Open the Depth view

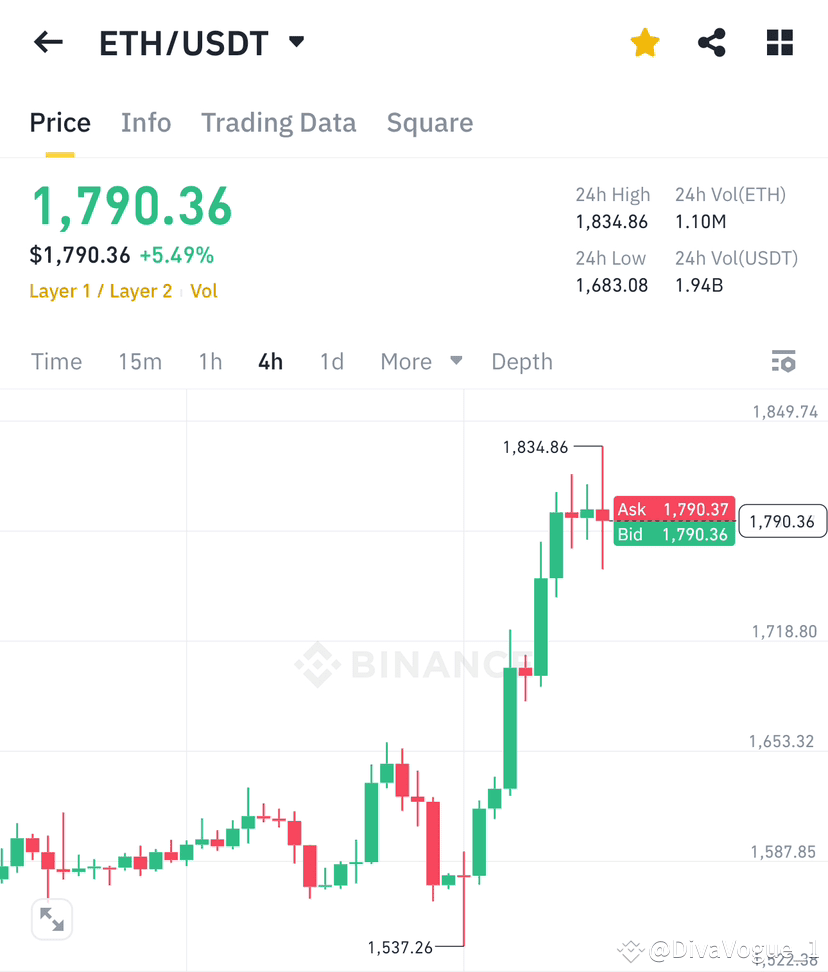coord(521,361)
